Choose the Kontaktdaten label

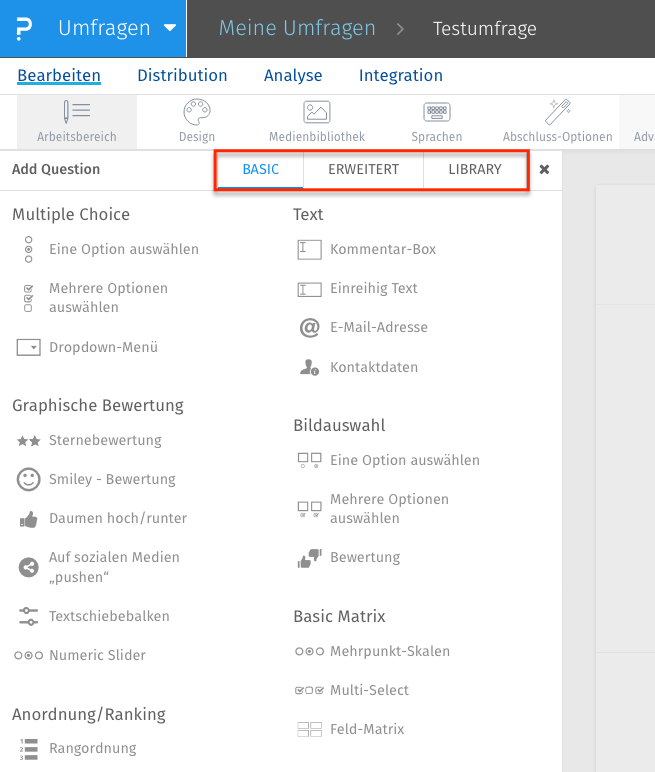374,367
